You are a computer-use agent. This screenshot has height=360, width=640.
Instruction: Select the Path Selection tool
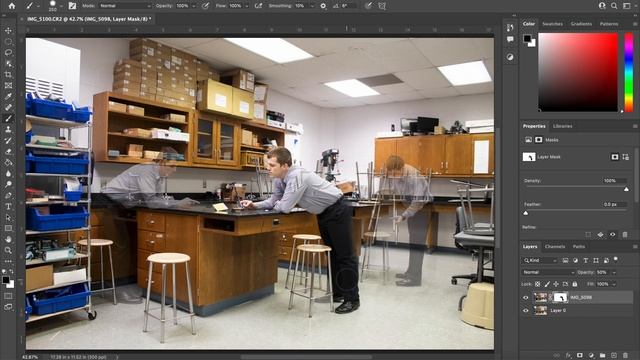pos(8,218)
